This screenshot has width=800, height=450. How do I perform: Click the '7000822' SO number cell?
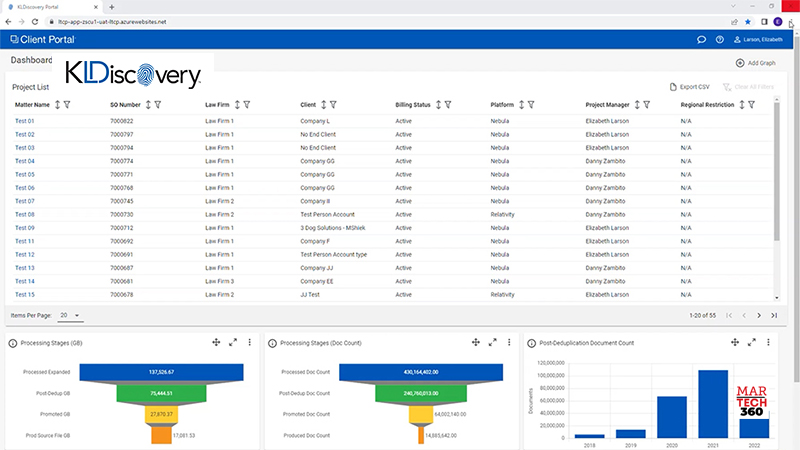point(121,121)
